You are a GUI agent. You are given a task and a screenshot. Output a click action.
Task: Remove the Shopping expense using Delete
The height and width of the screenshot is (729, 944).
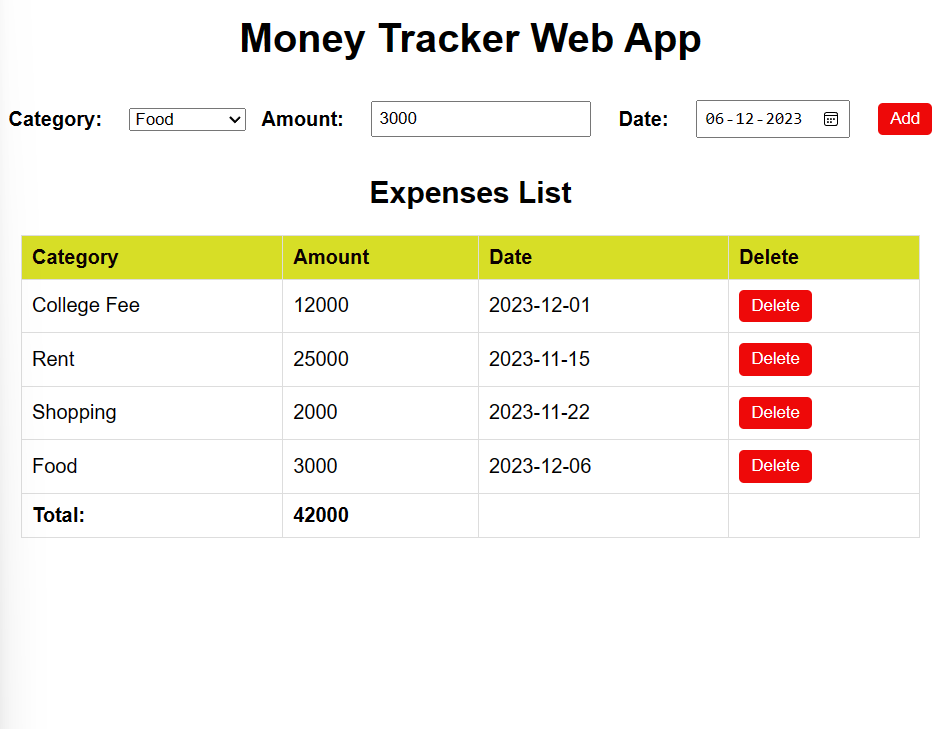click(775, 413)
